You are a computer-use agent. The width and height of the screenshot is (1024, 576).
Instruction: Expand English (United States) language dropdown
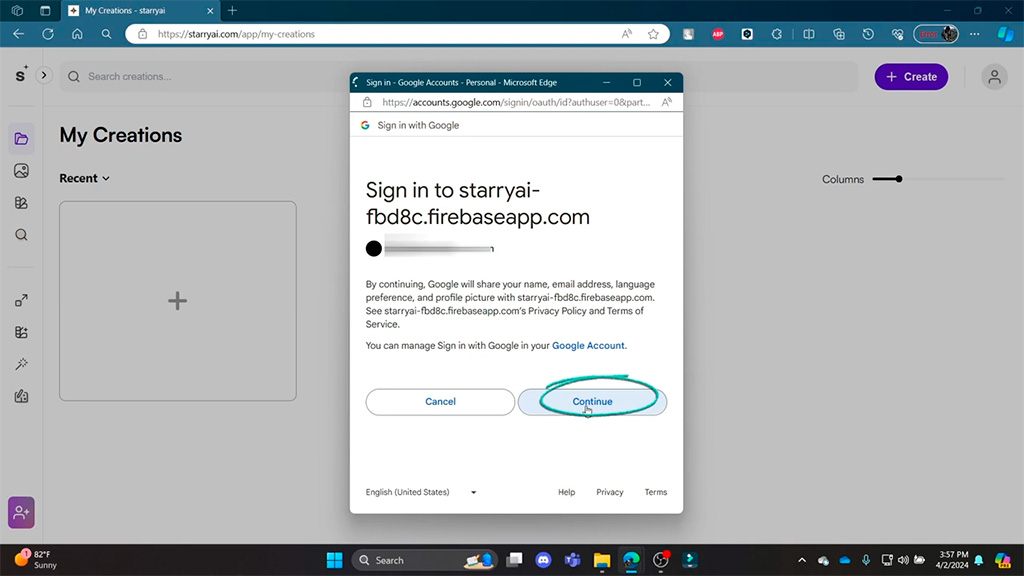421,492
